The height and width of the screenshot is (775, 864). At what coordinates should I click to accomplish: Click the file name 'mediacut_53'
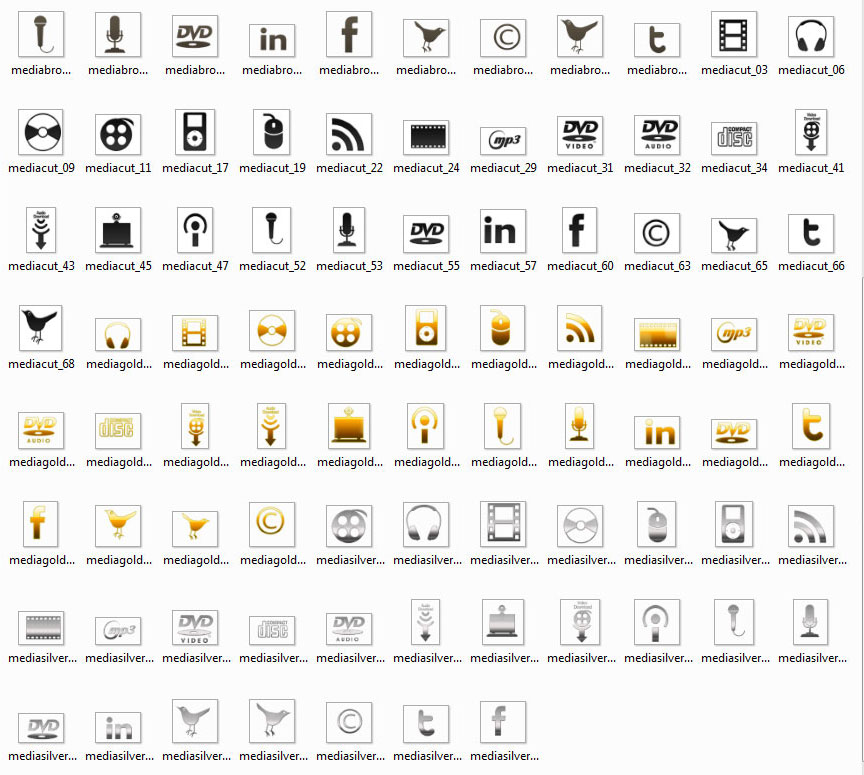(349, 266)
